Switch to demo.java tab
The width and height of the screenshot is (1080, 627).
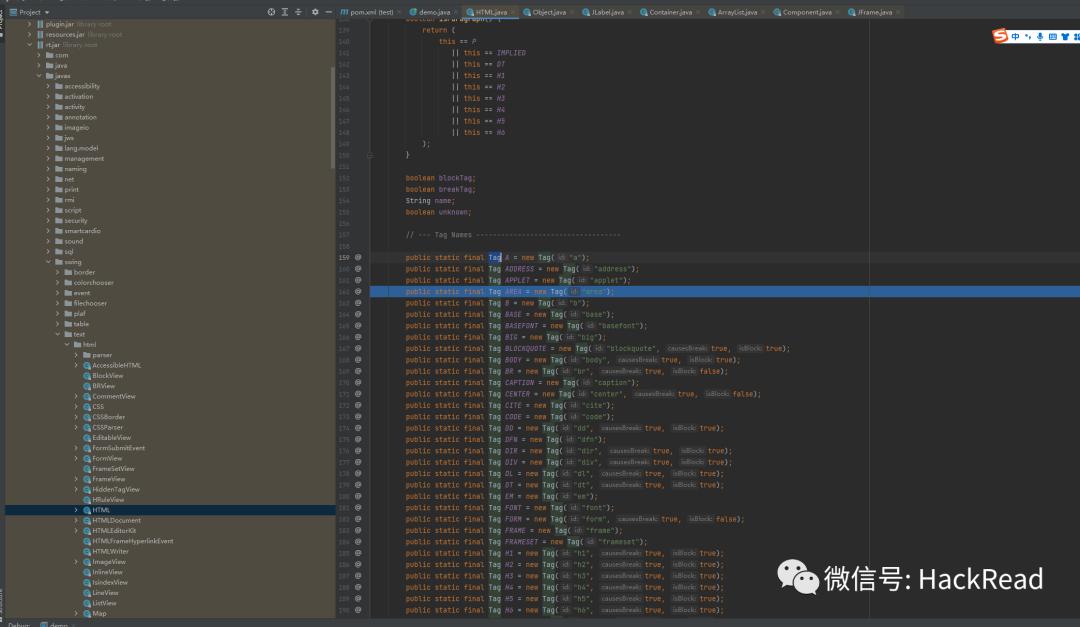(x=434, y=12)
